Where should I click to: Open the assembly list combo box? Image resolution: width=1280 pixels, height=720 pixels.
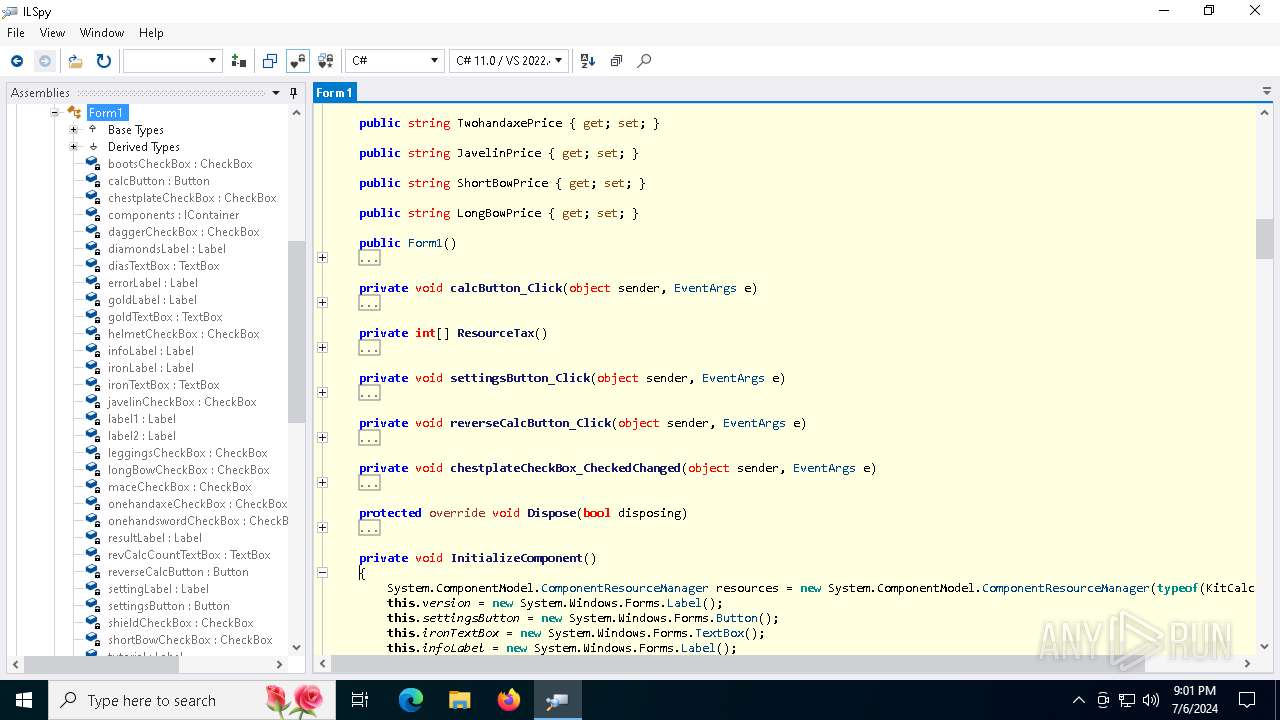172,61
